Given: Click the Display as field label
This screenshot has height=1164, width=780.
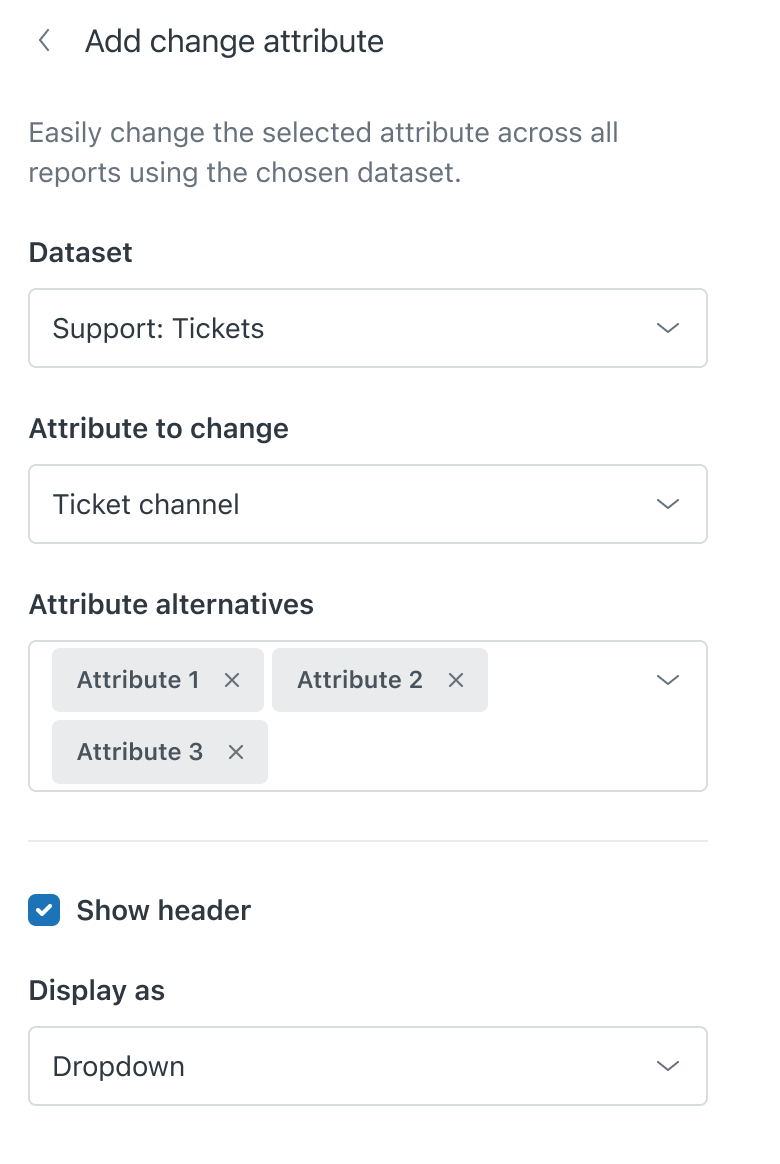Looking at the screenshot, I should click(x=97, y=990).
